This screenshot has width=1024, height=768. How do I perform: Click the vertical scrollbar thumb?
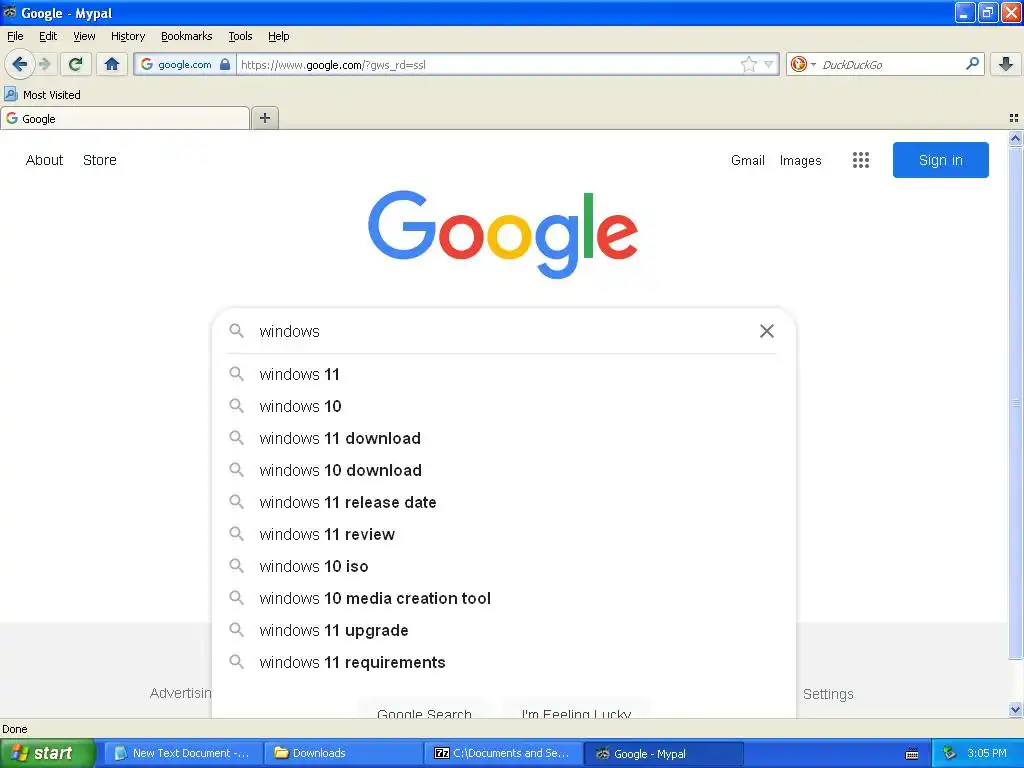click(1015, 403)
